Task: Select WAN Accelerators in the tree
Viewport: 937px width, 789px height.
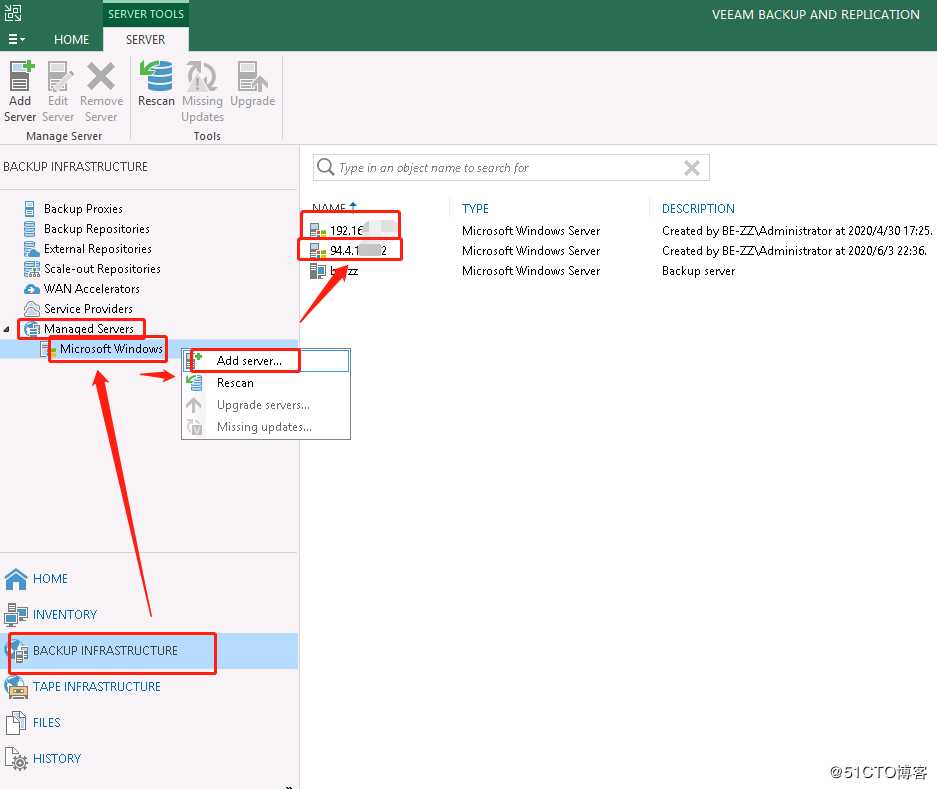Action: [91, 289]
